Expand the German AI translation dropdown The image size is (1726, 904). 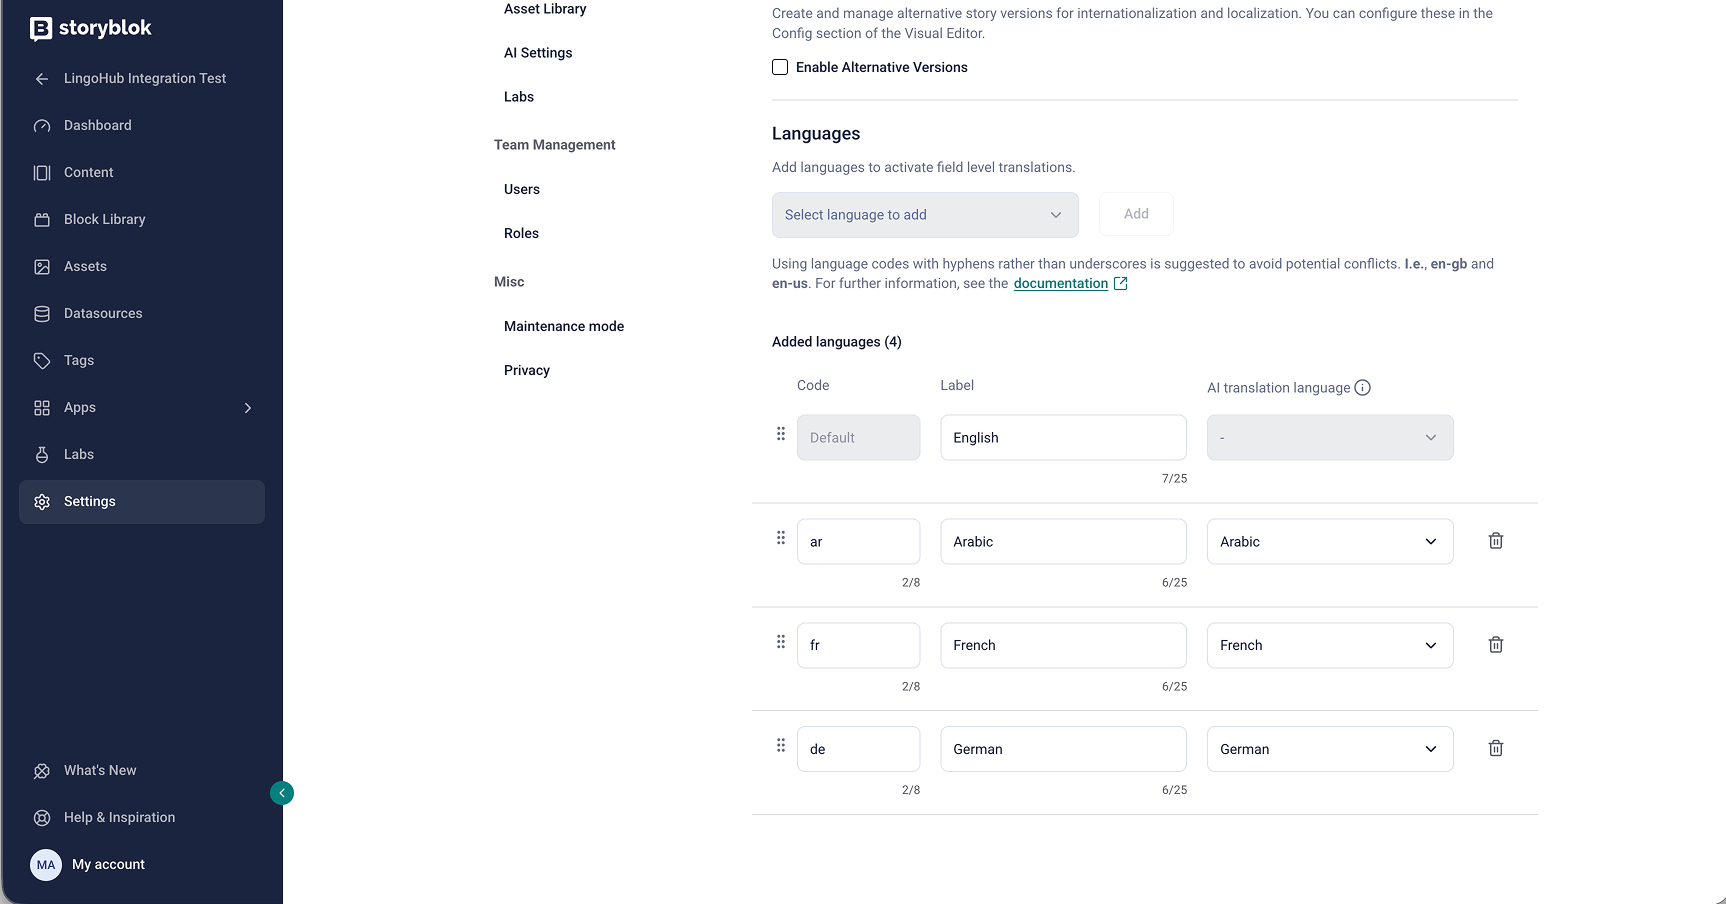(x=1329, y=749)
